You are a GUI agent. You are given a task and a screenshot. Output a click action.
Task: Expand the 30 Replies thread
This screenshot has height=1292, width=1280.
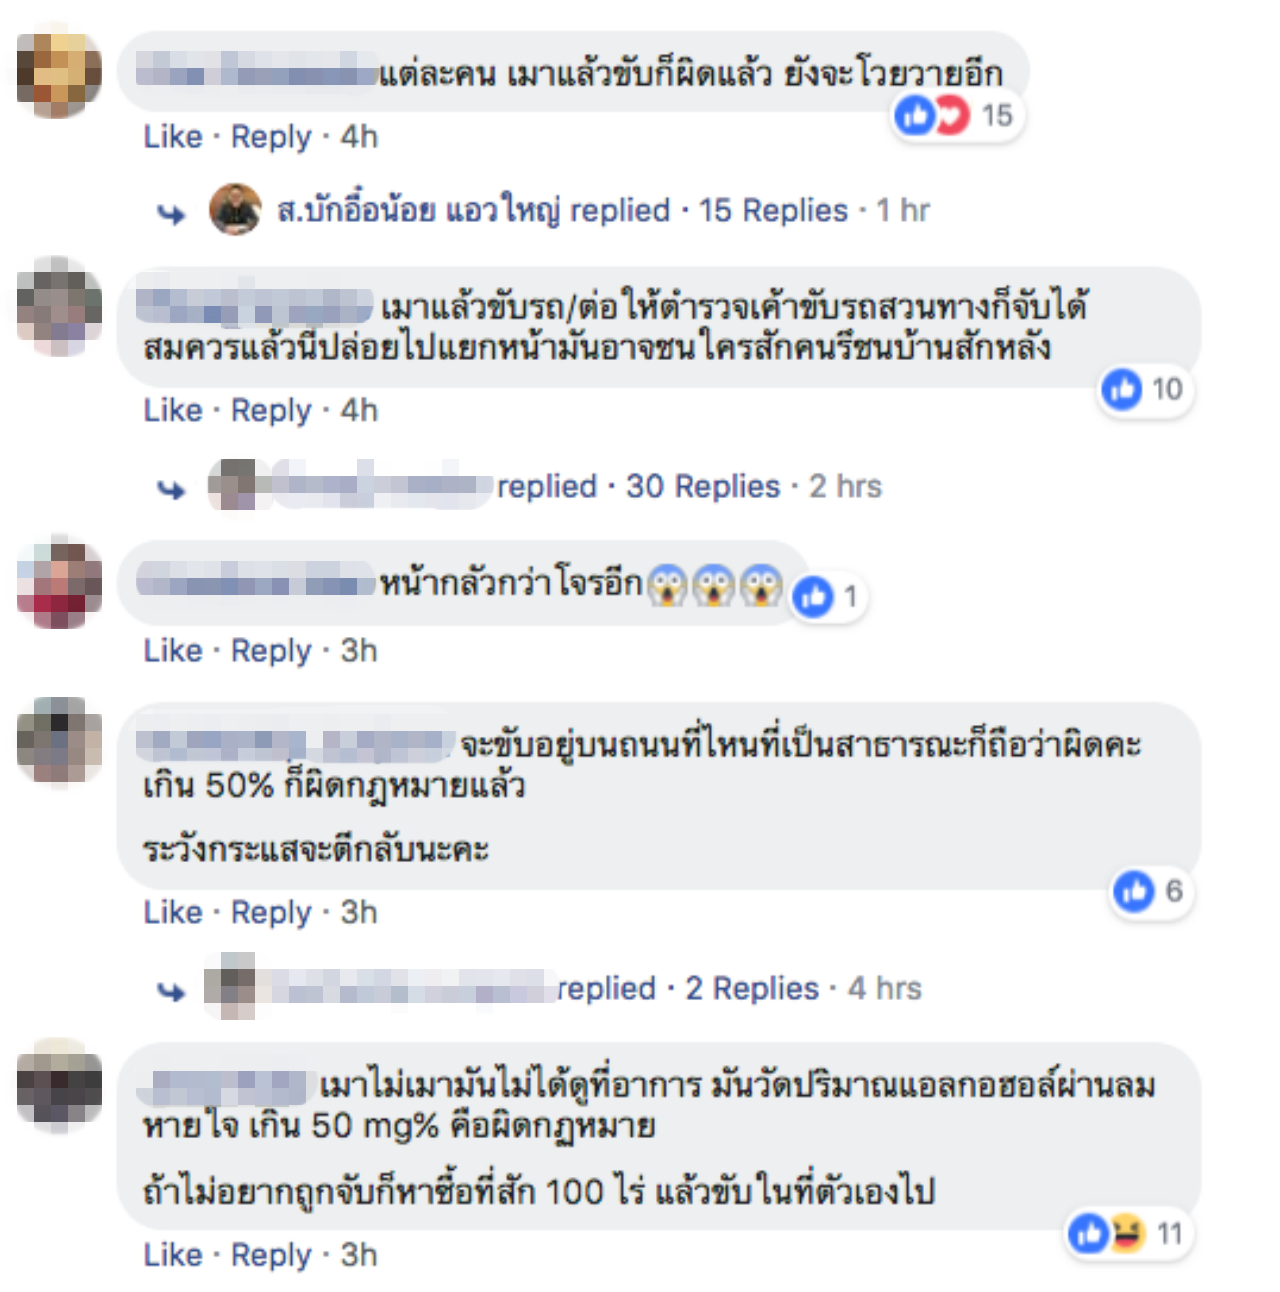pyautogui.click(x=703, y=486)
